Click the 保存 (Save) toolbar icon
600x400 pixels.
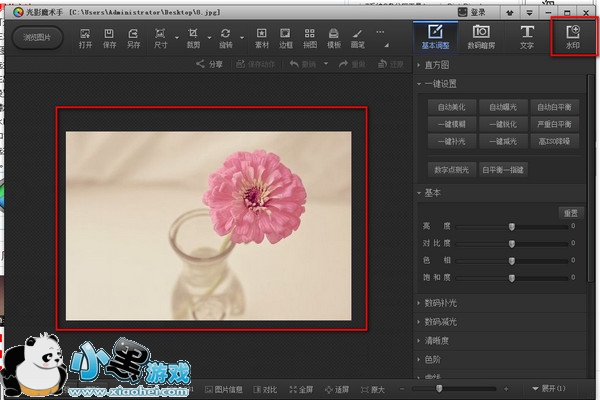click(x=110, y=37)
